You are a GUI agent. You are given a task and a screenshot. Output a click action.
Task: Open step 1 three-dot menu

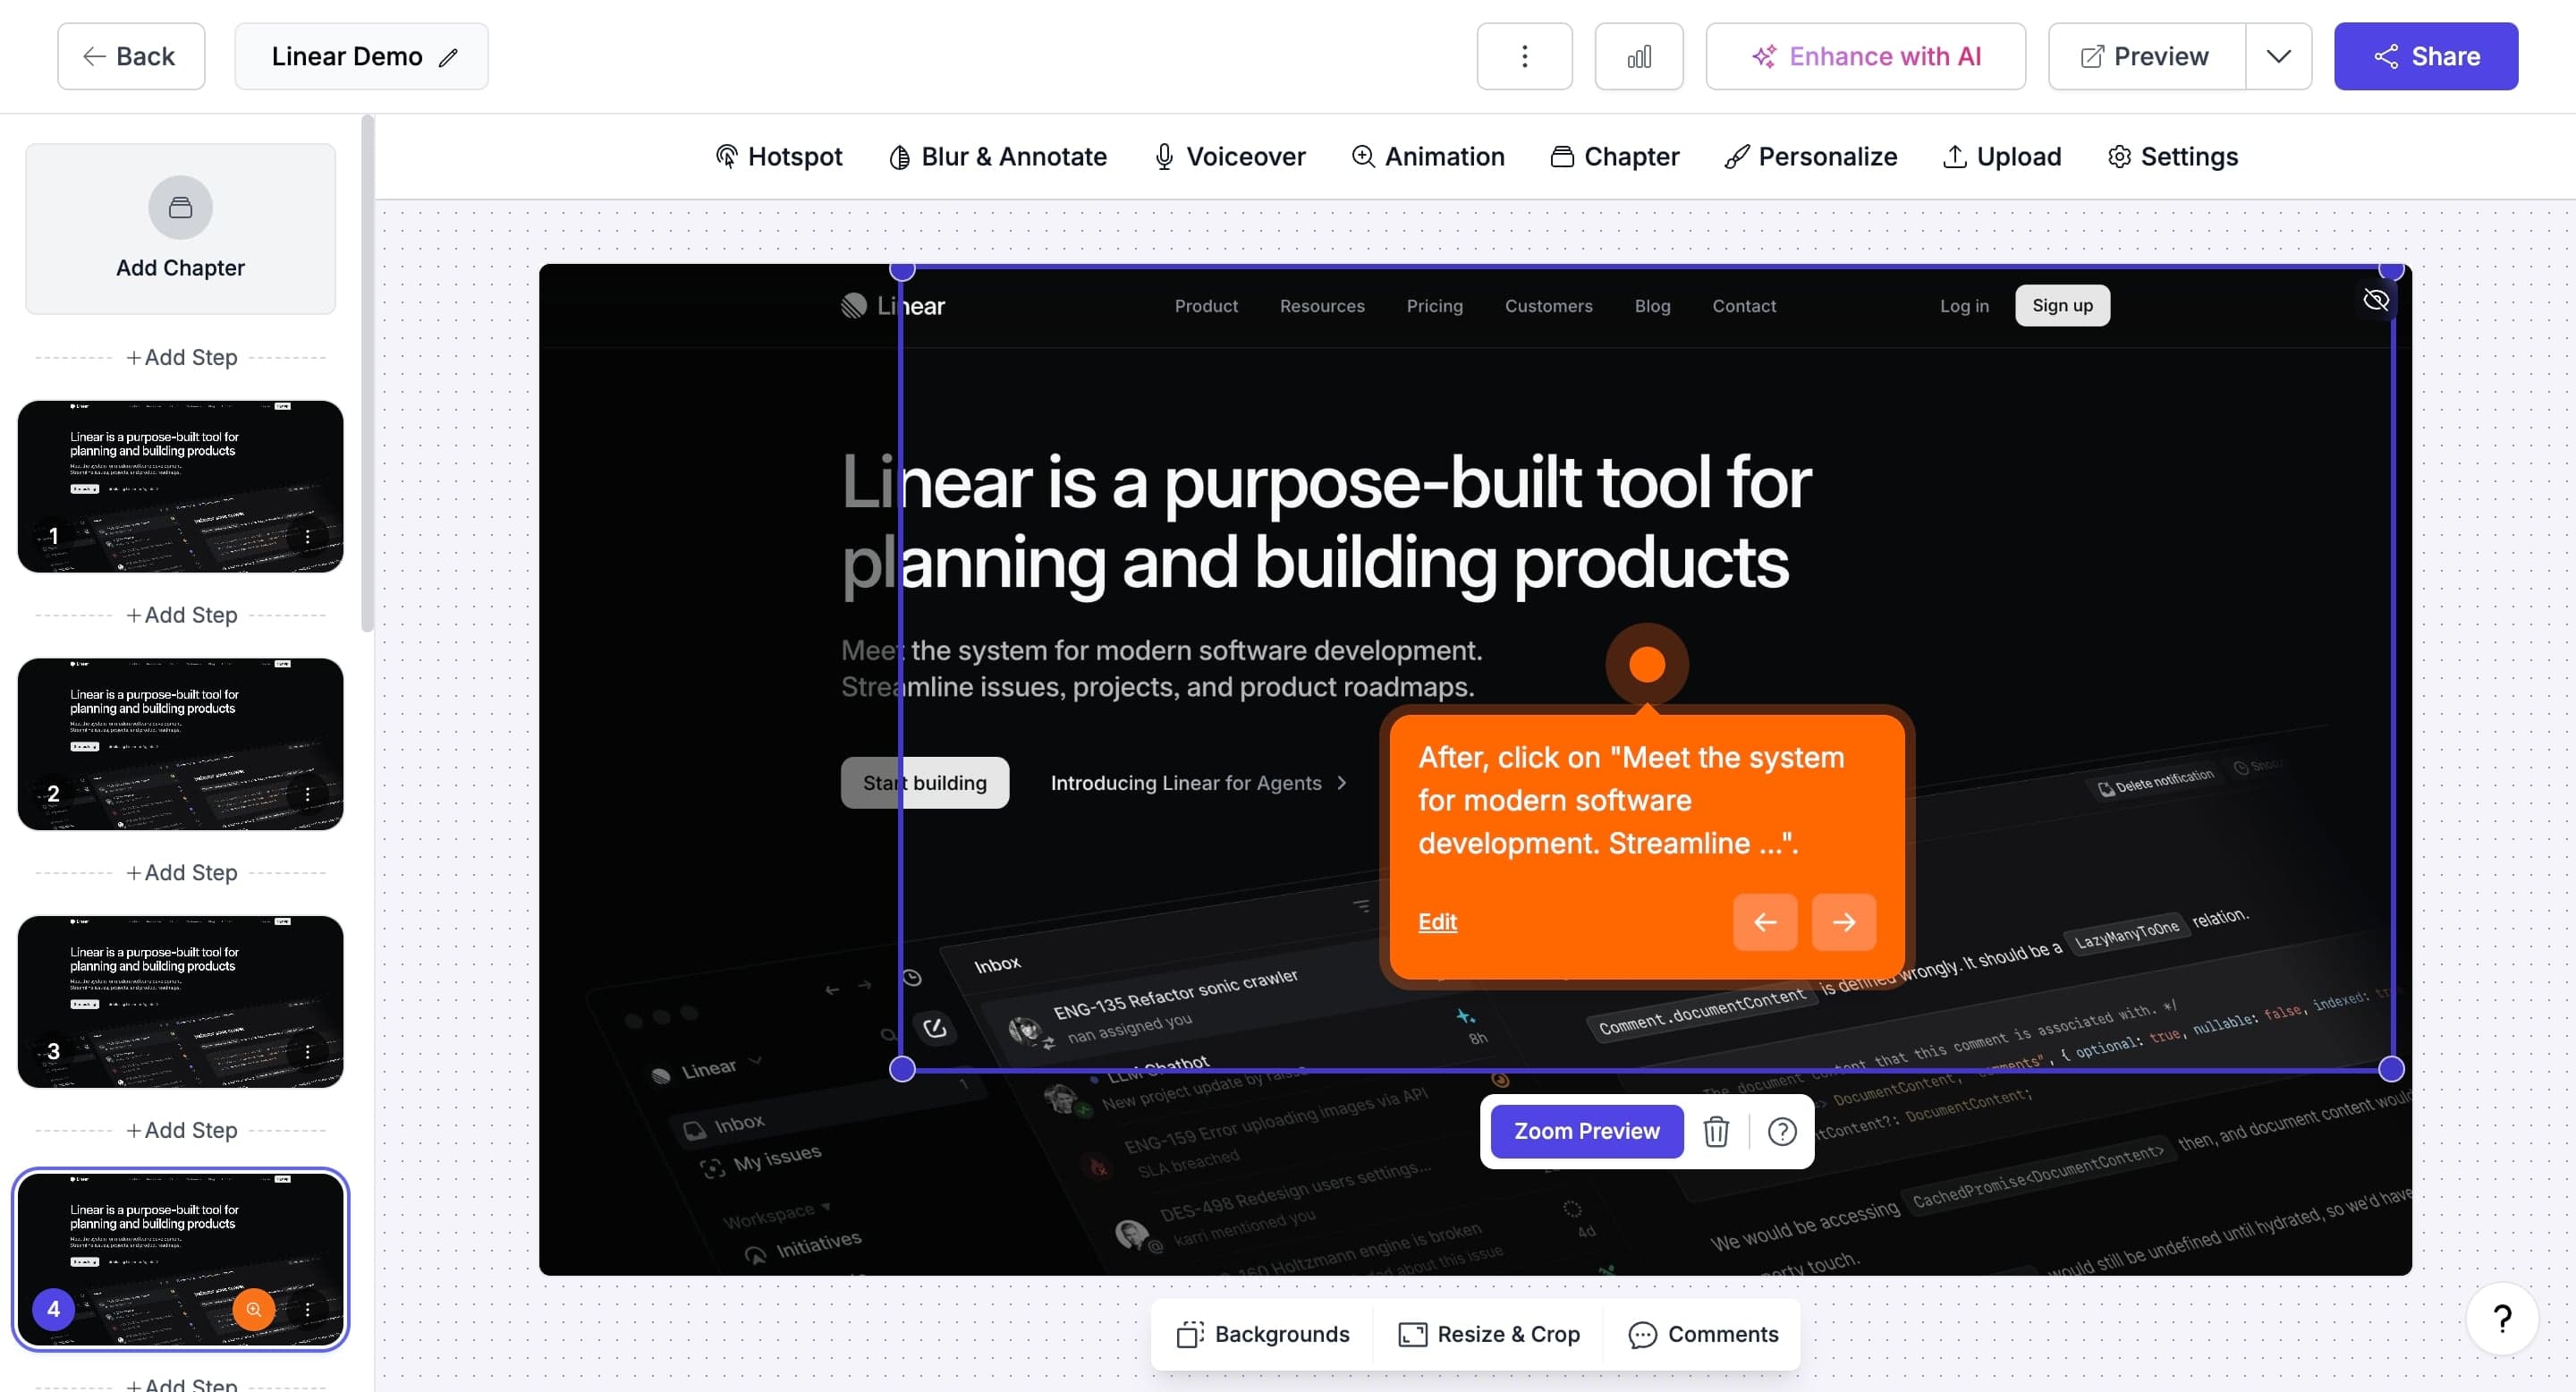click(307, 537)
